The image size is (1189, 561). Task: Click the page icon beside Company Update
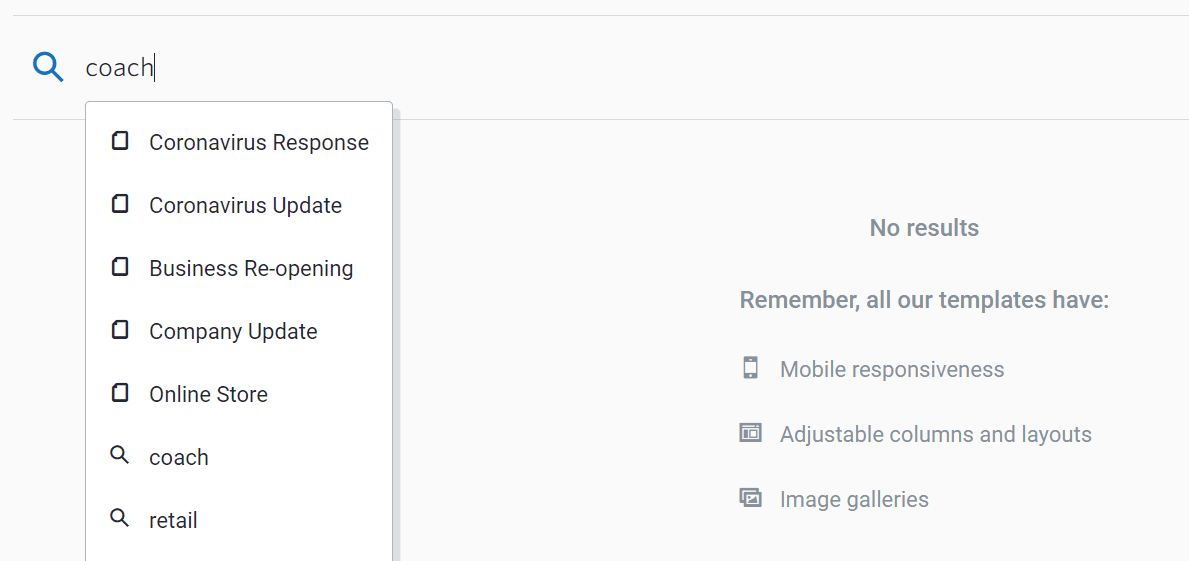pos(120,330)
